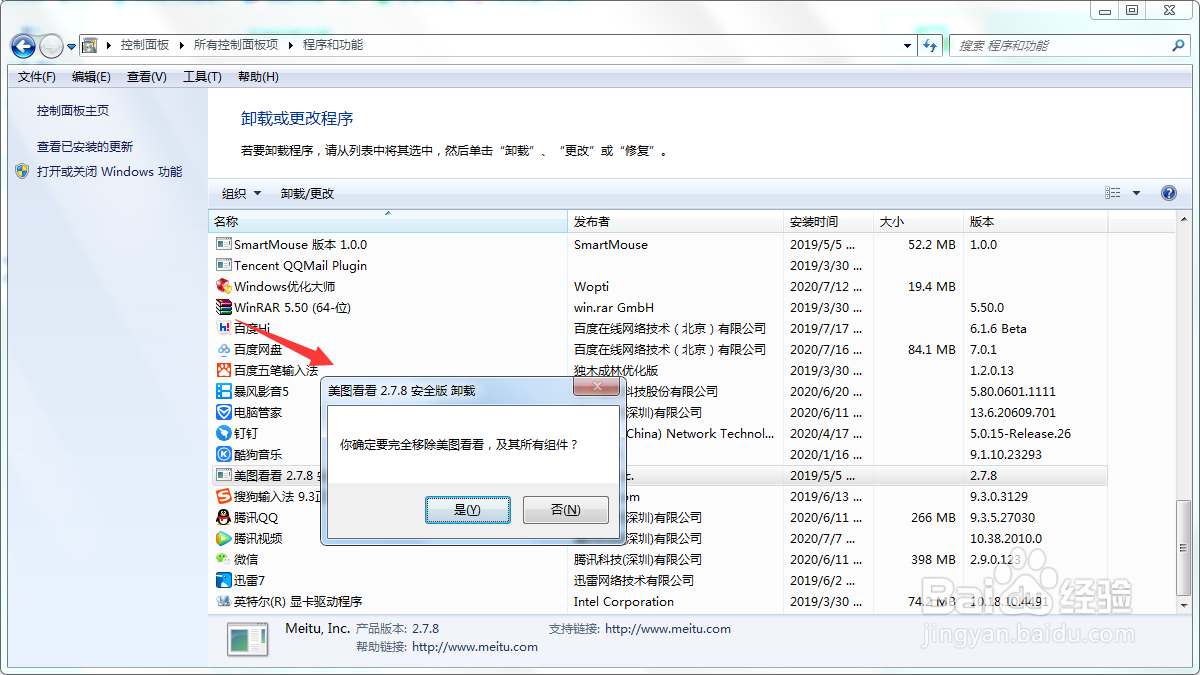Click the Windows优化大师 icon
The height and width of the screenshot is (675, 1200).
coord(224,286)
